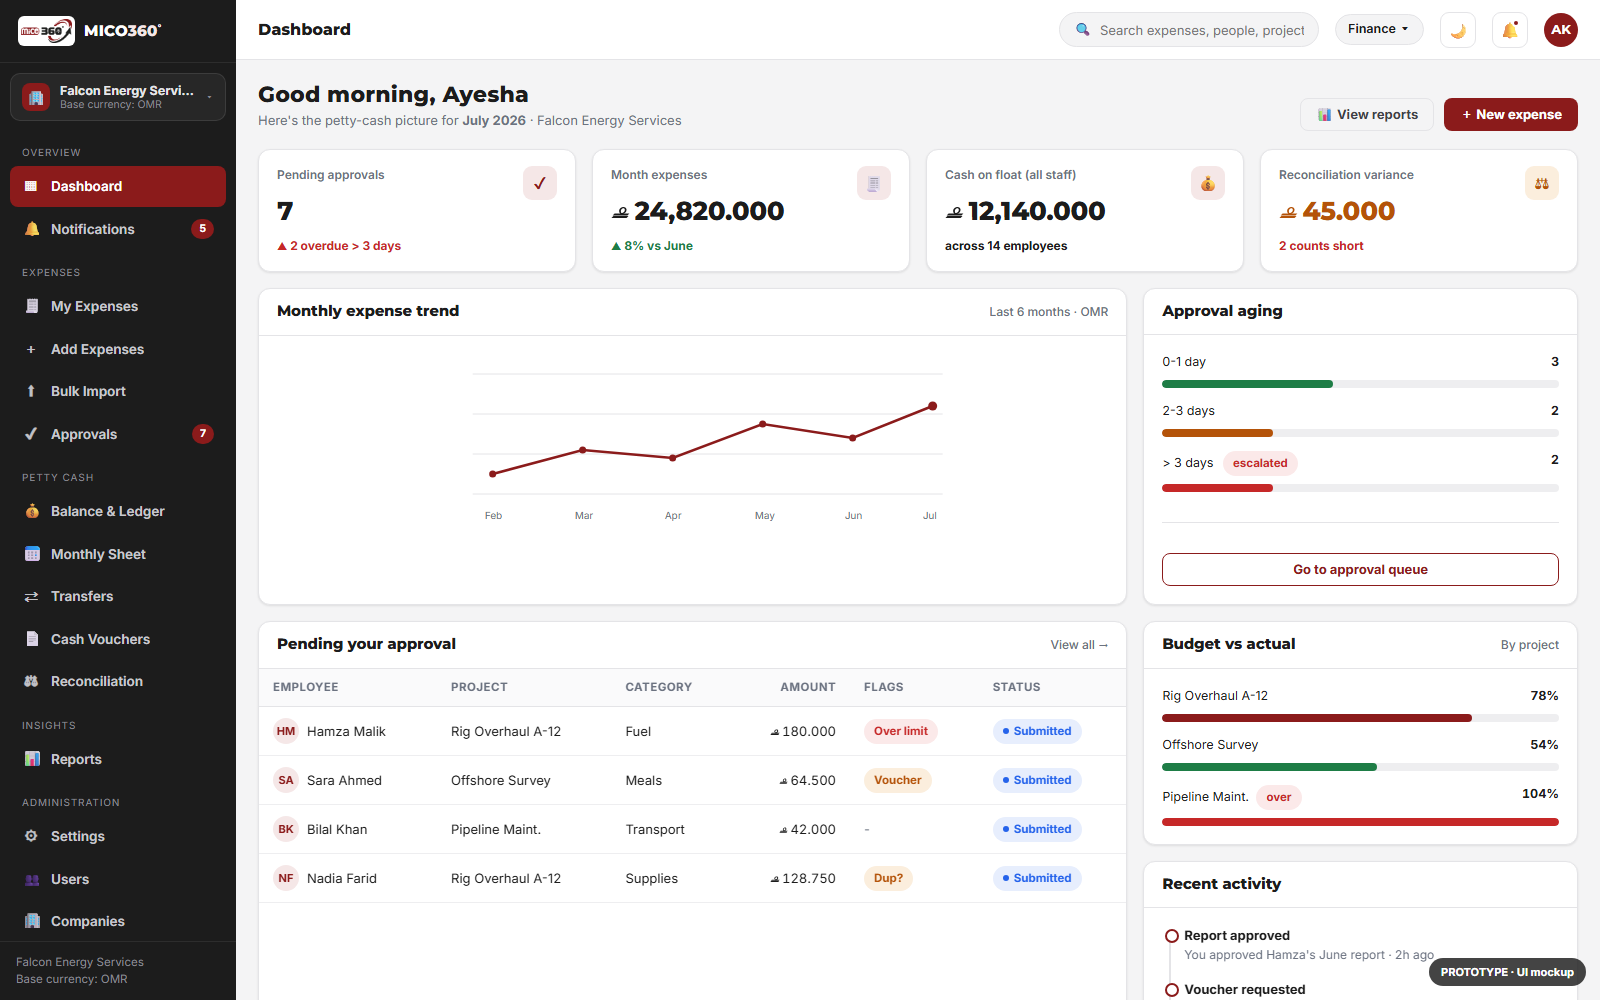Click Go to approval queue
Image resolution: width=1600 pixels, height=1000 pixels.
[1360, 569]
